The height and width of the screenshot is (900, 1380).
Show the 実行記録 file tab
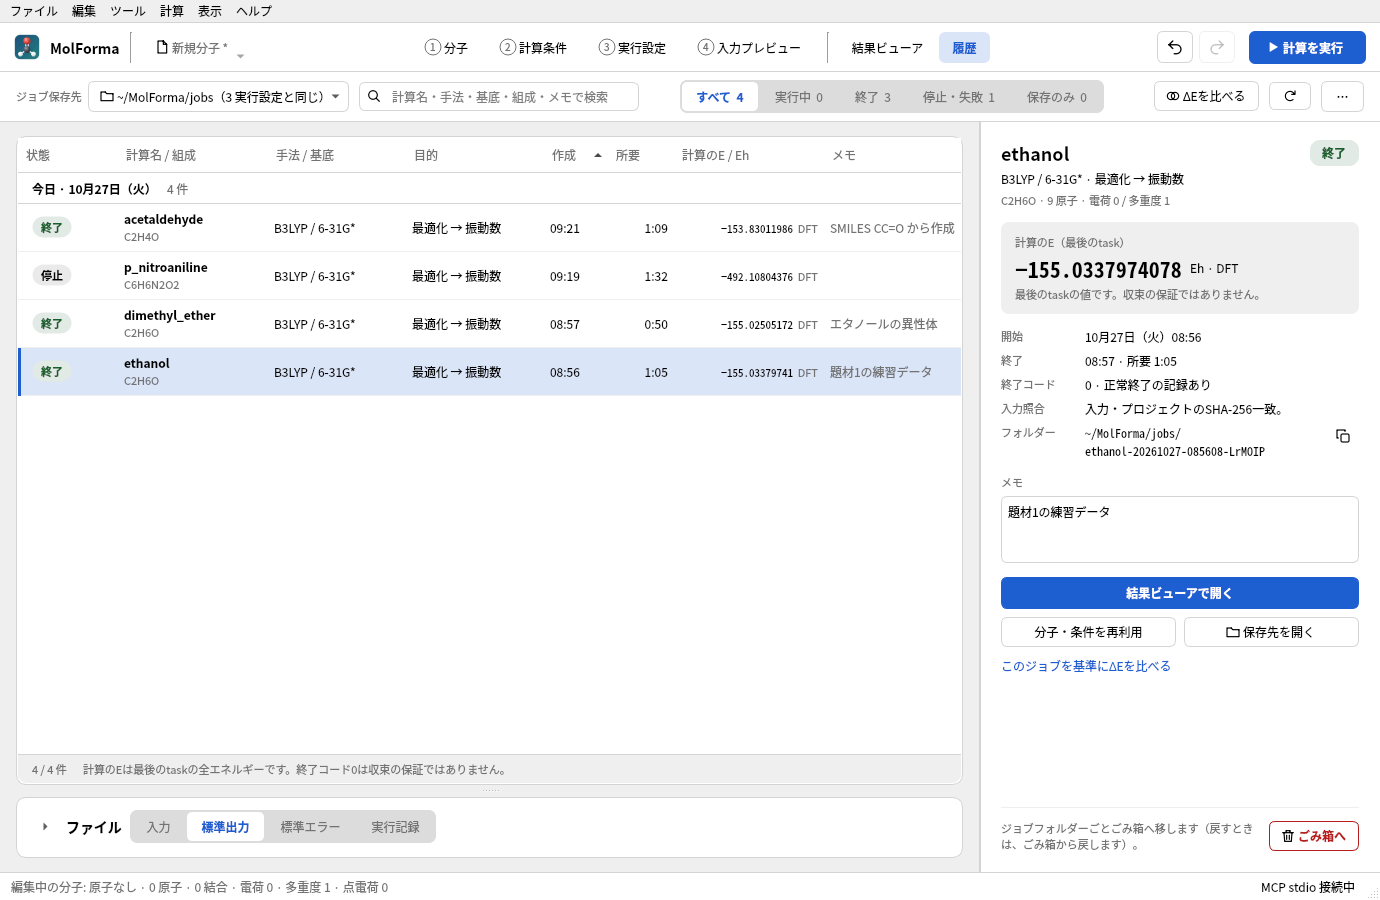coord(395,827)
